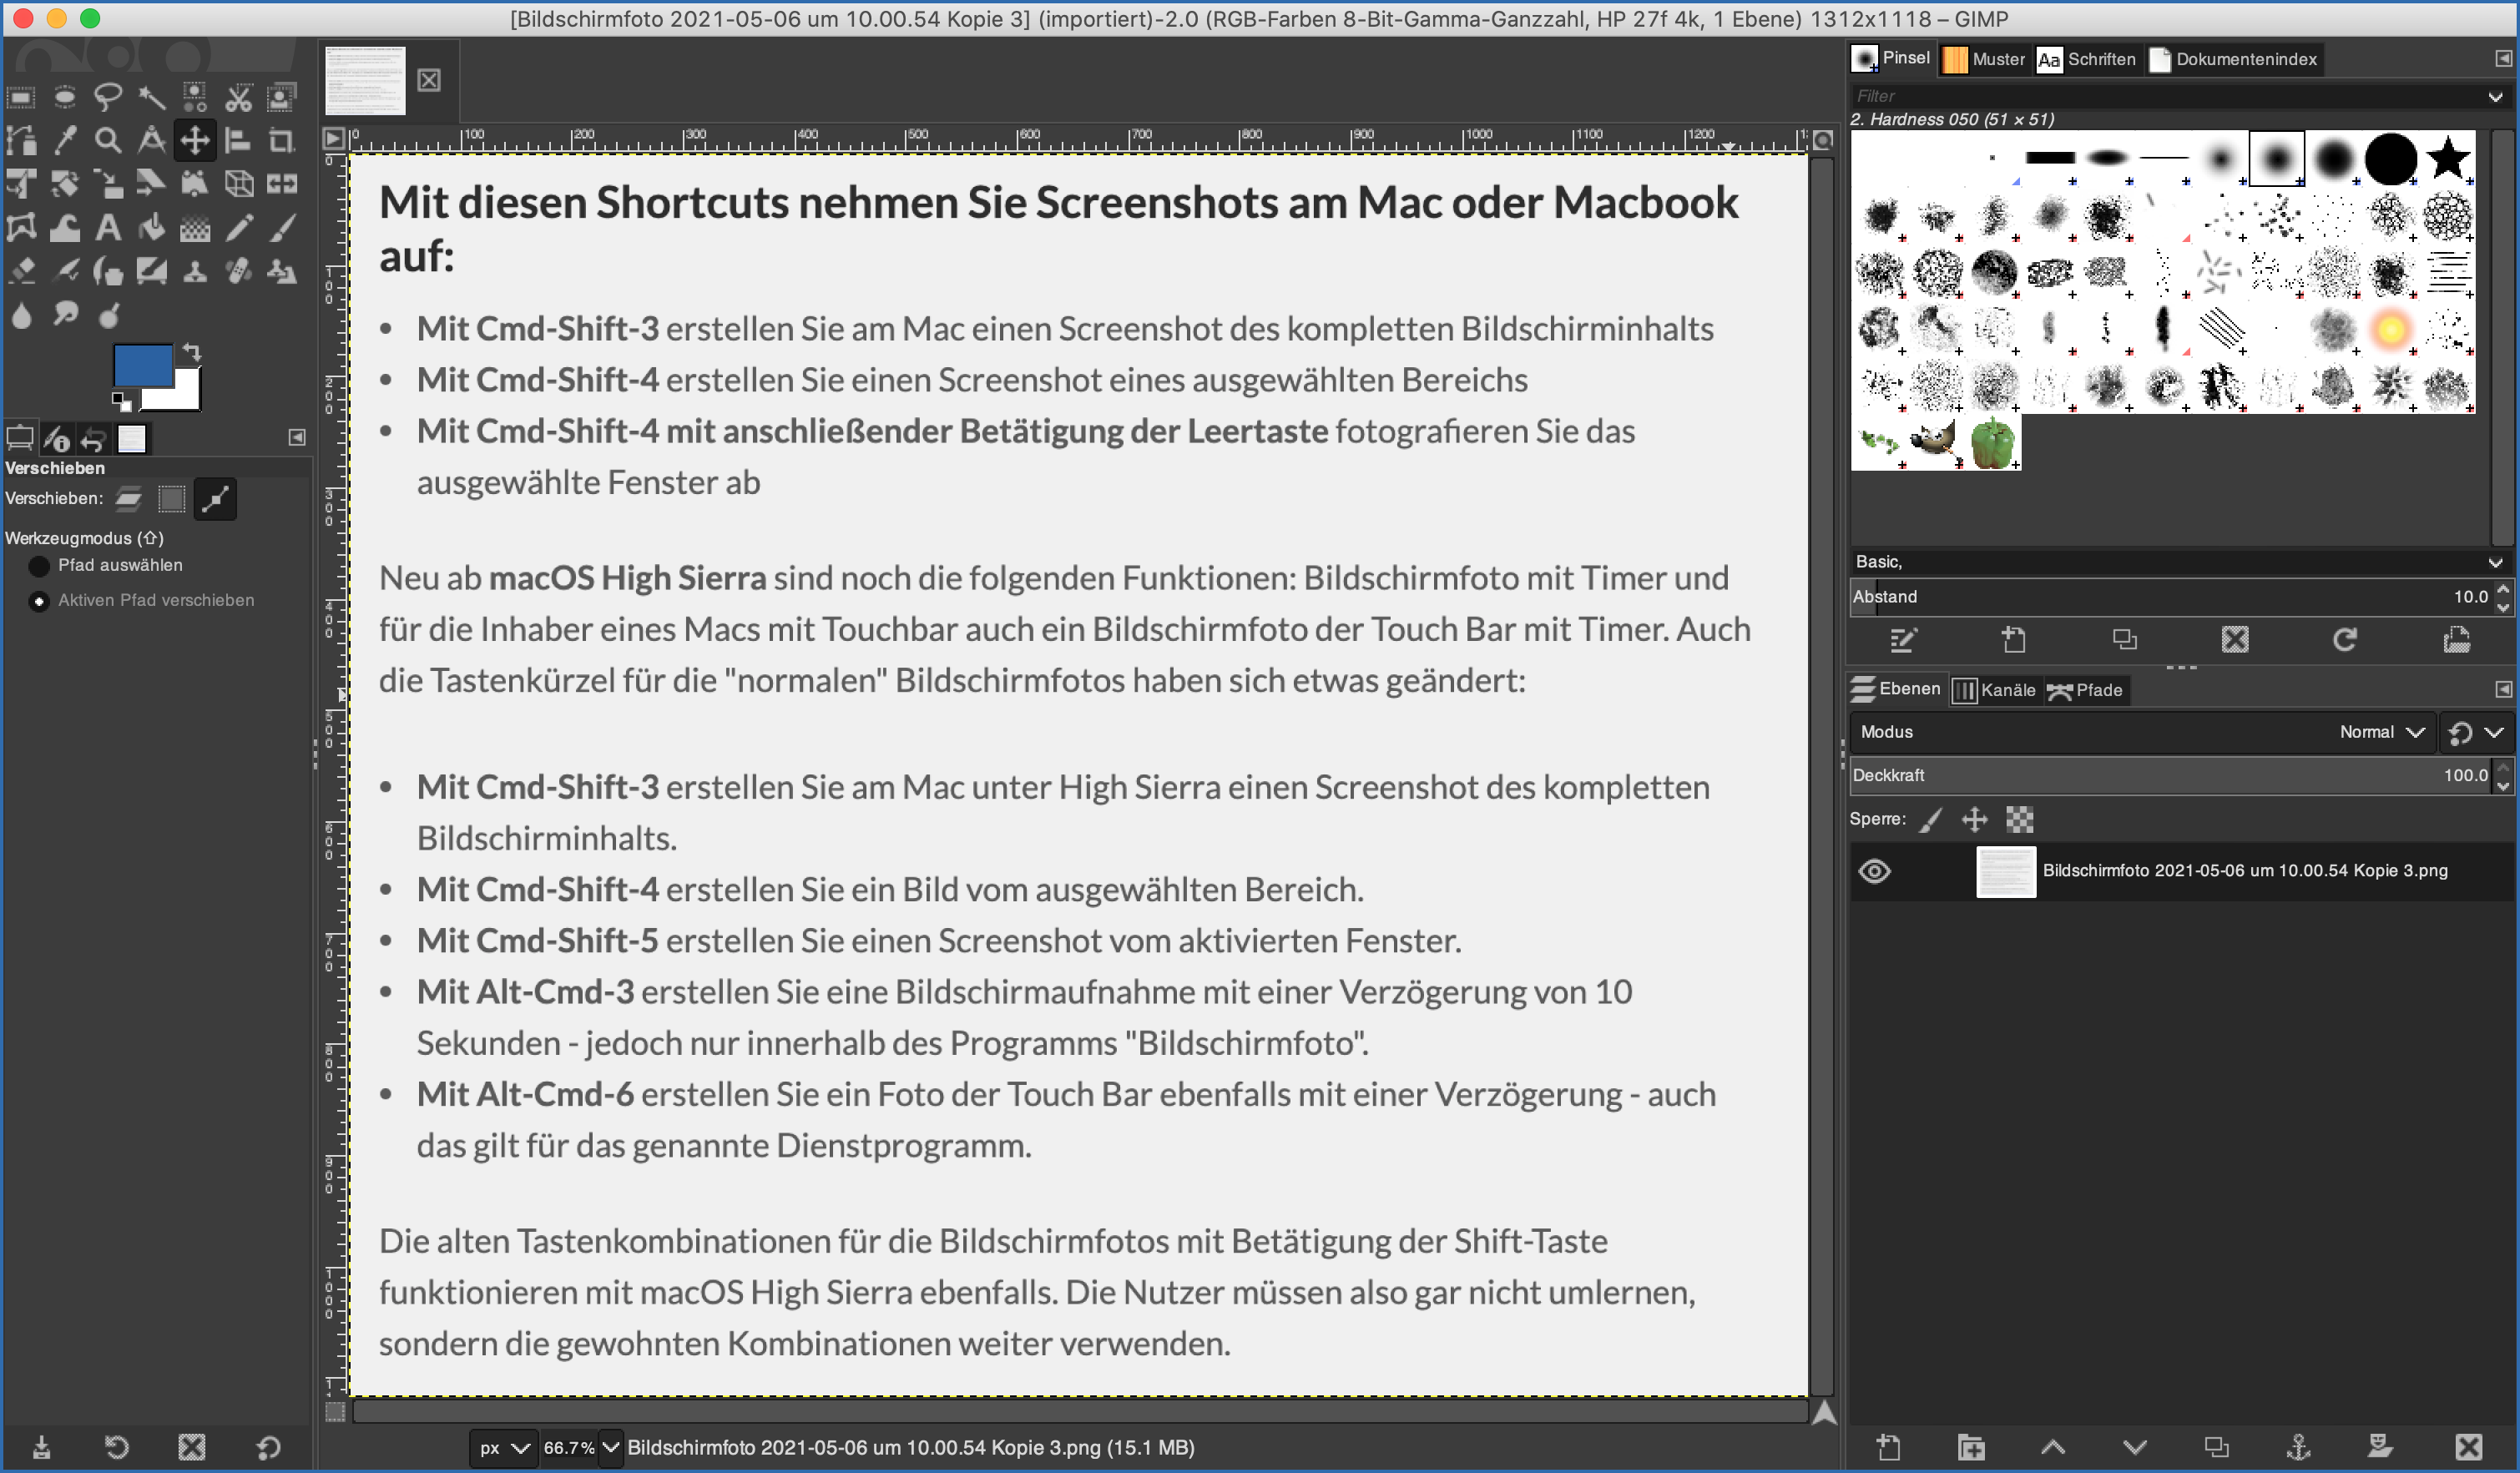
Task: Choose the Crop tool
Action: pos(281,140)
